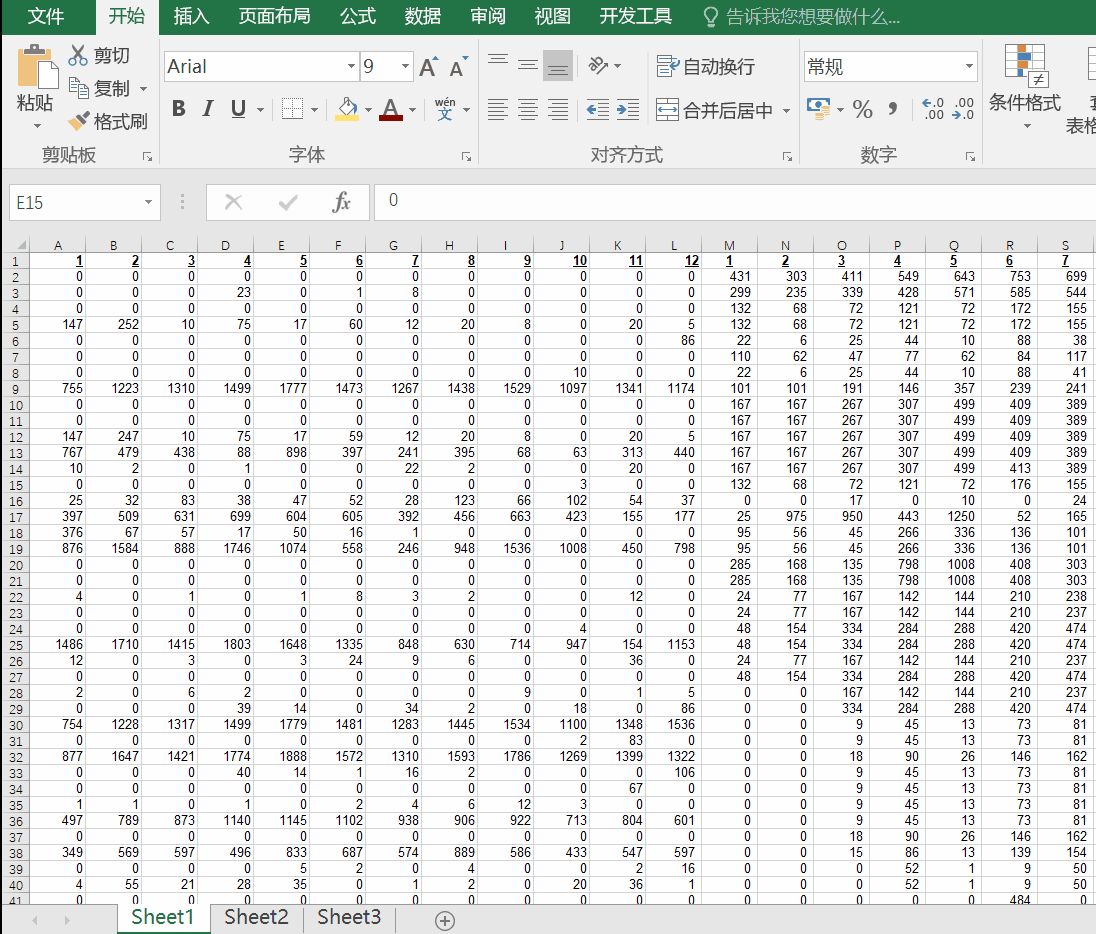Click Merge and Center (合并后居中)
Viewport: 1096px width, 934px height.
pyautogui.click(x=714, y=110)
